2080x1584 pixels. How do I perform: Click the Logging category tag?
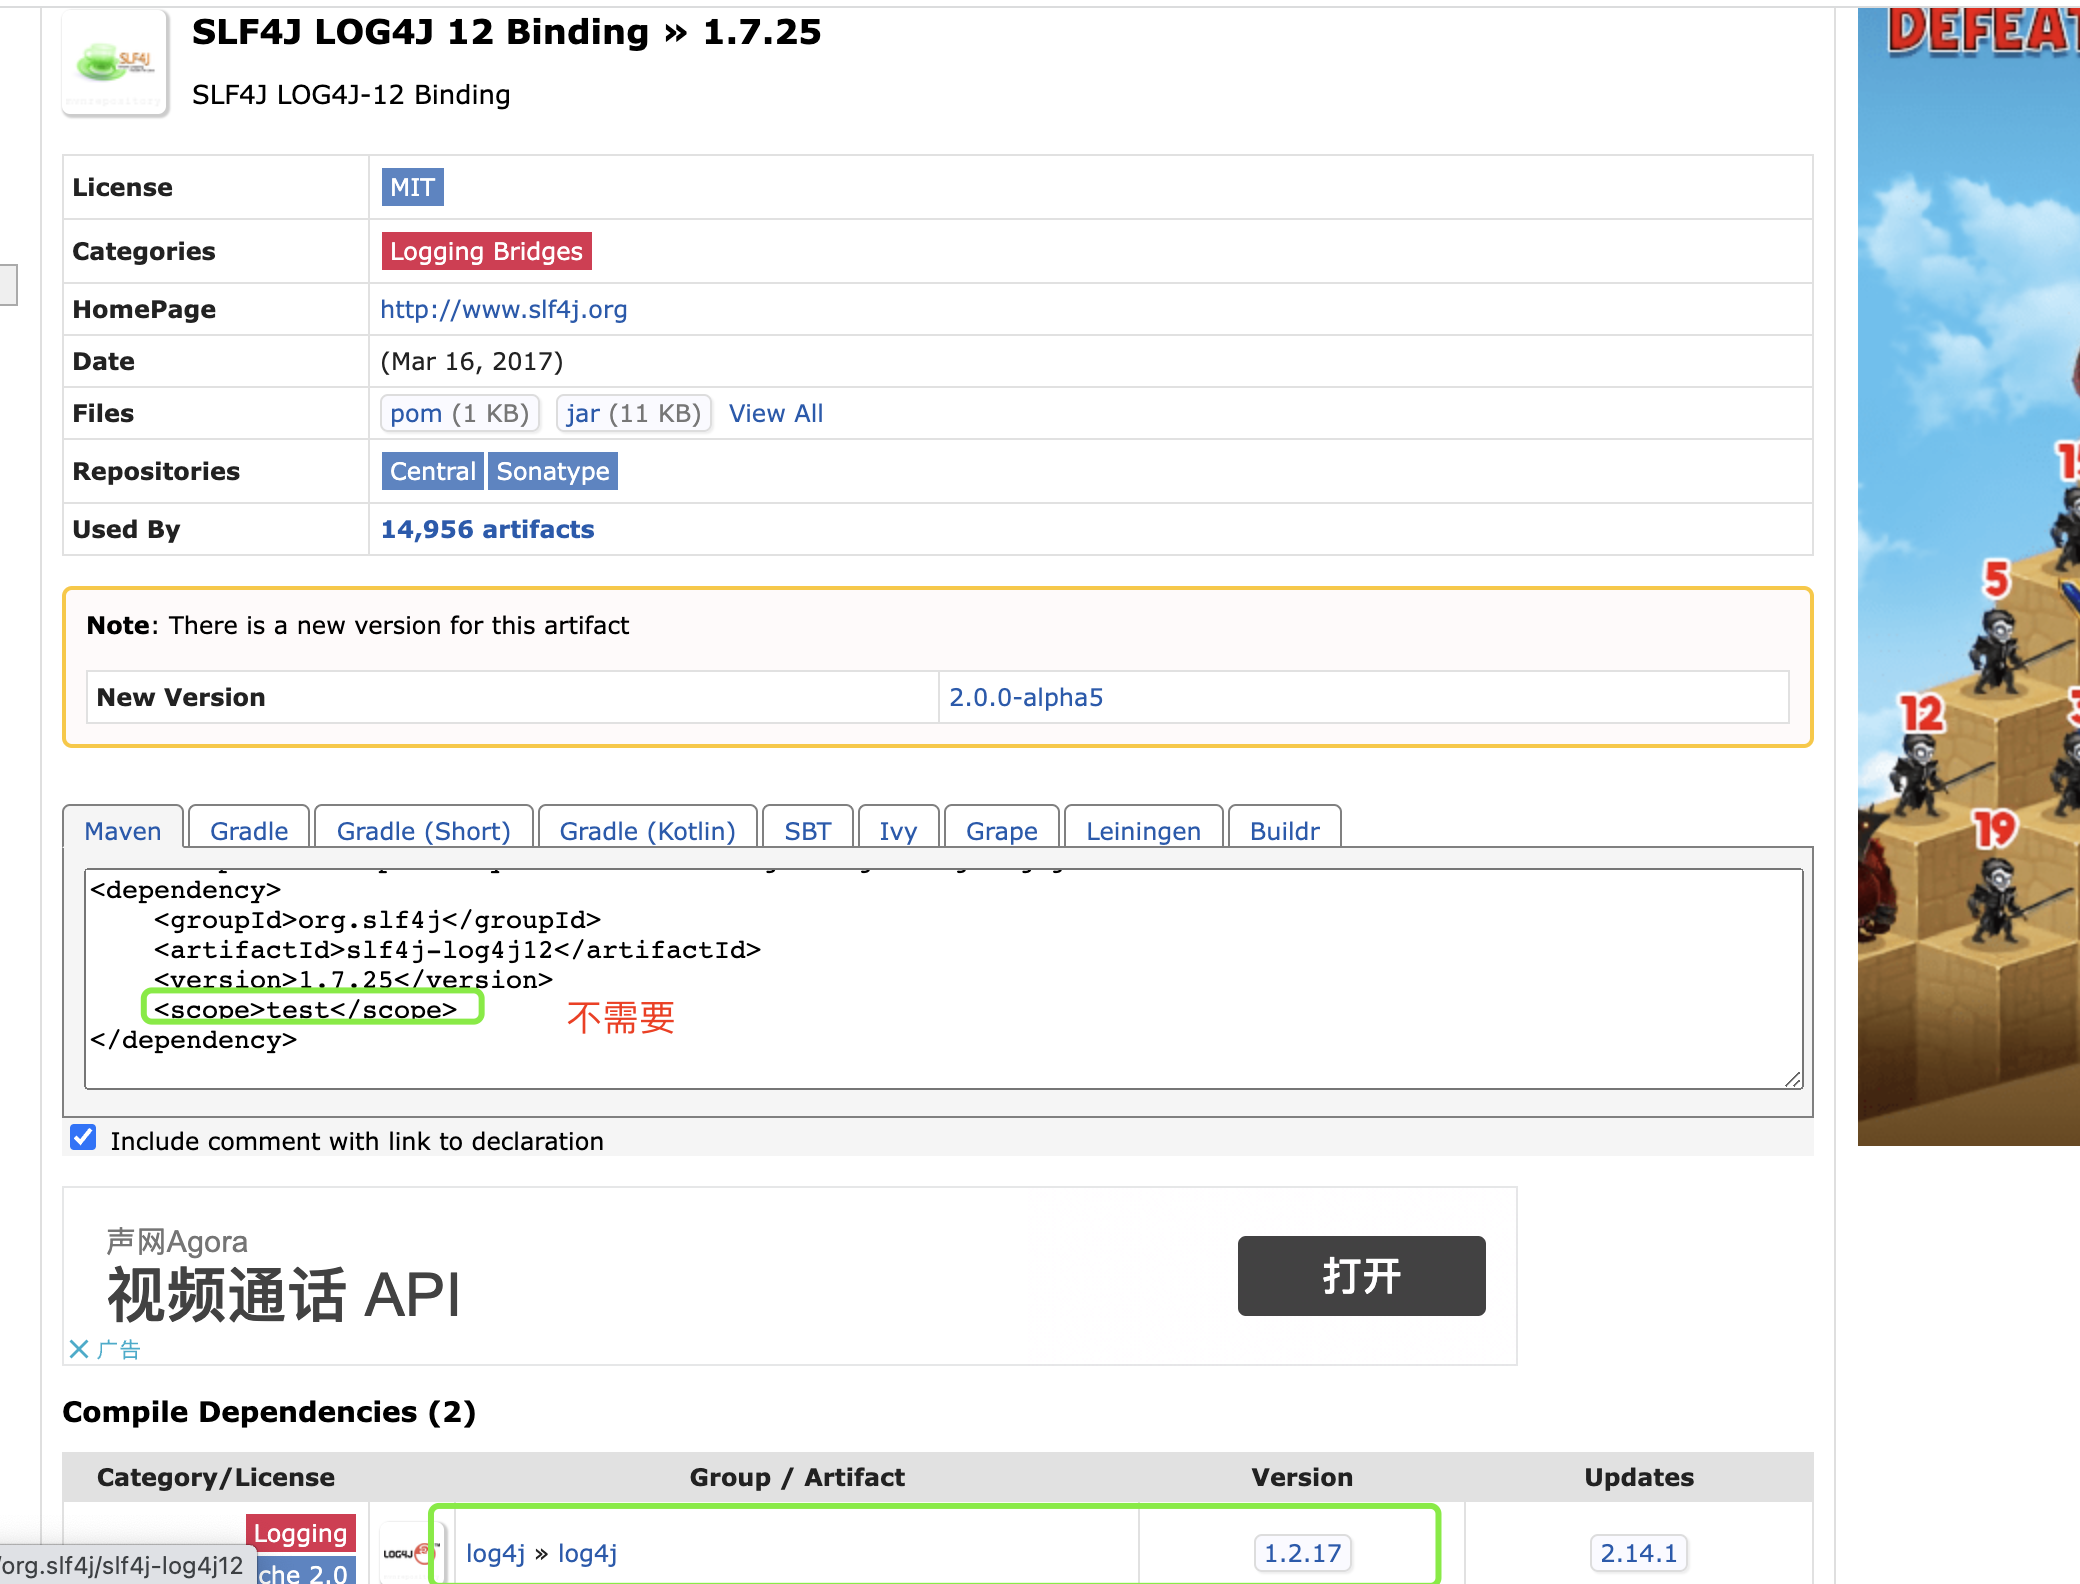point(300,1533)
